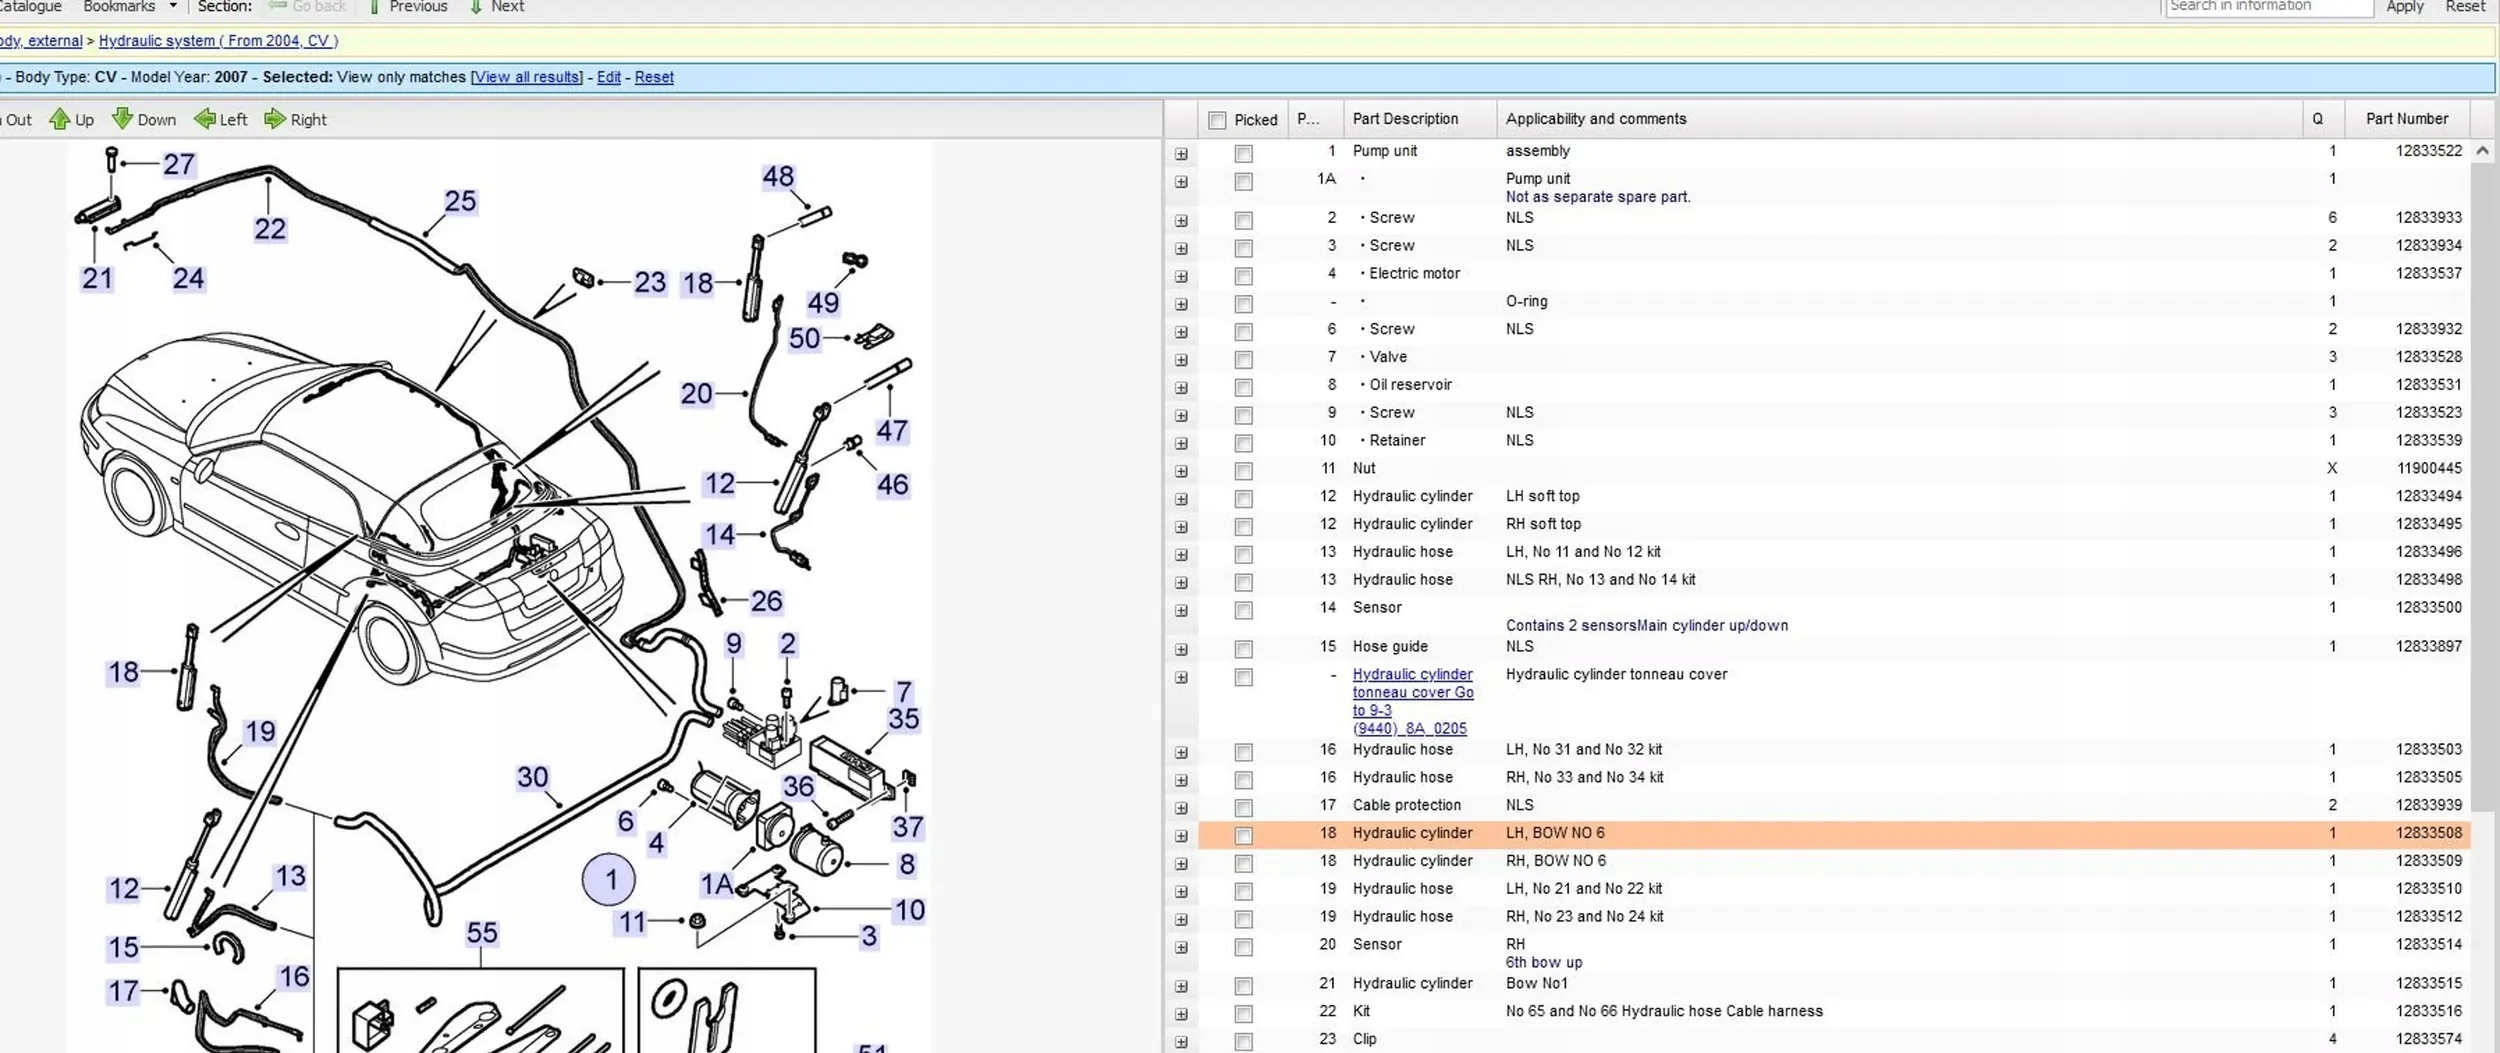Select callout 55 on the diagram
The image size is (2500, 1053).
[x=481, y=933]
